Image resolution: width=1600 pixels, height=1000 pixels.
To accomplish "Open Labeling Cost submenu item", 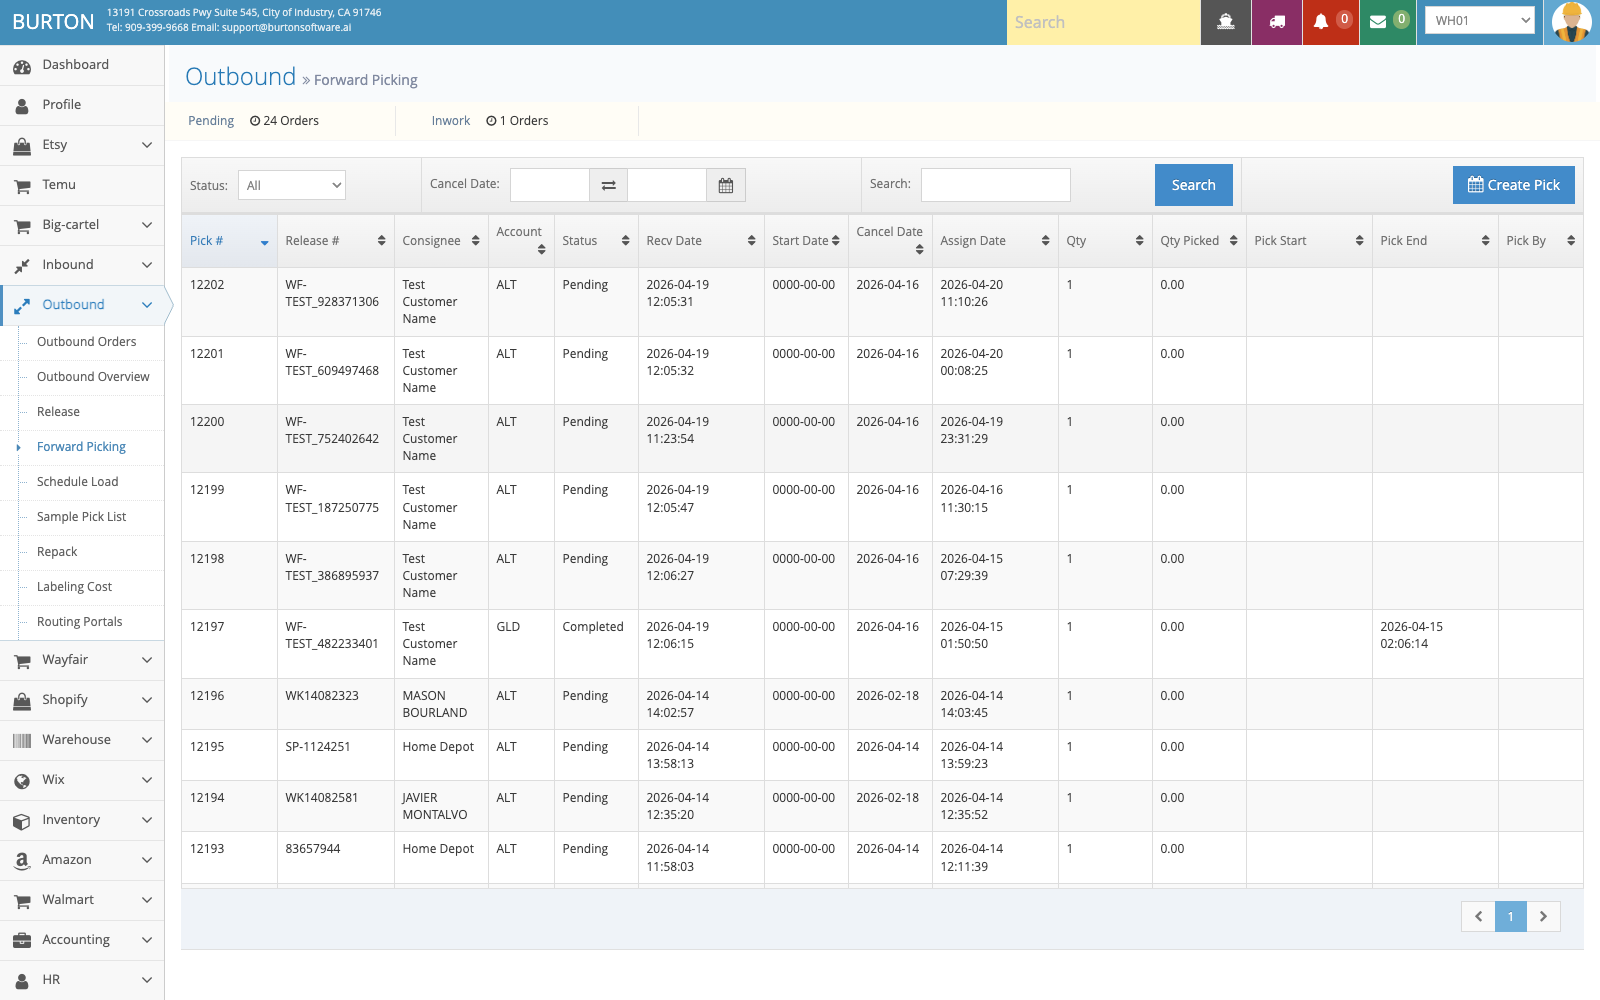I will pos(74,587).
